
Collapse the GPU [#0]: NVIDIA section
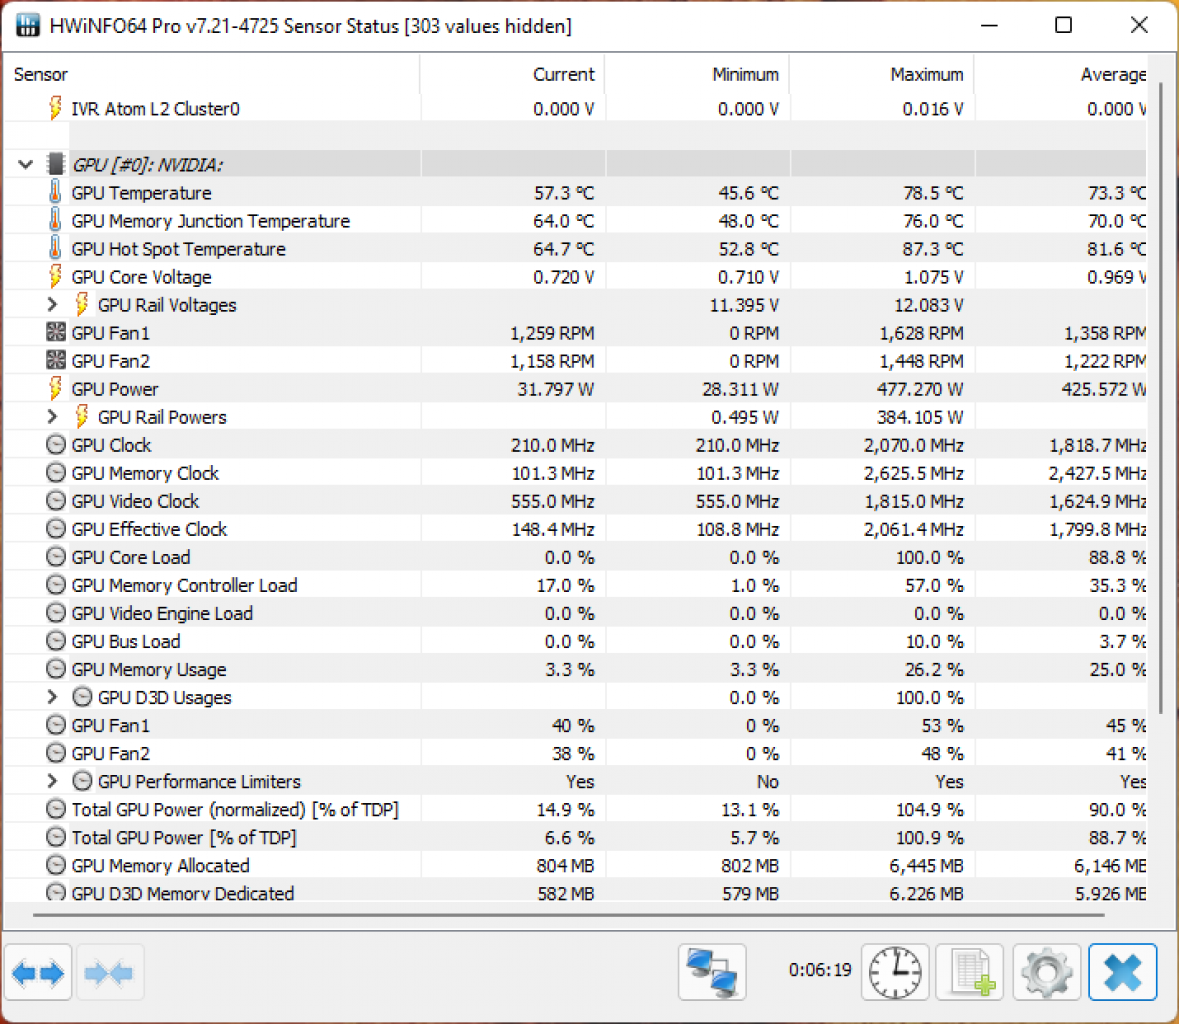click(26, 164)
